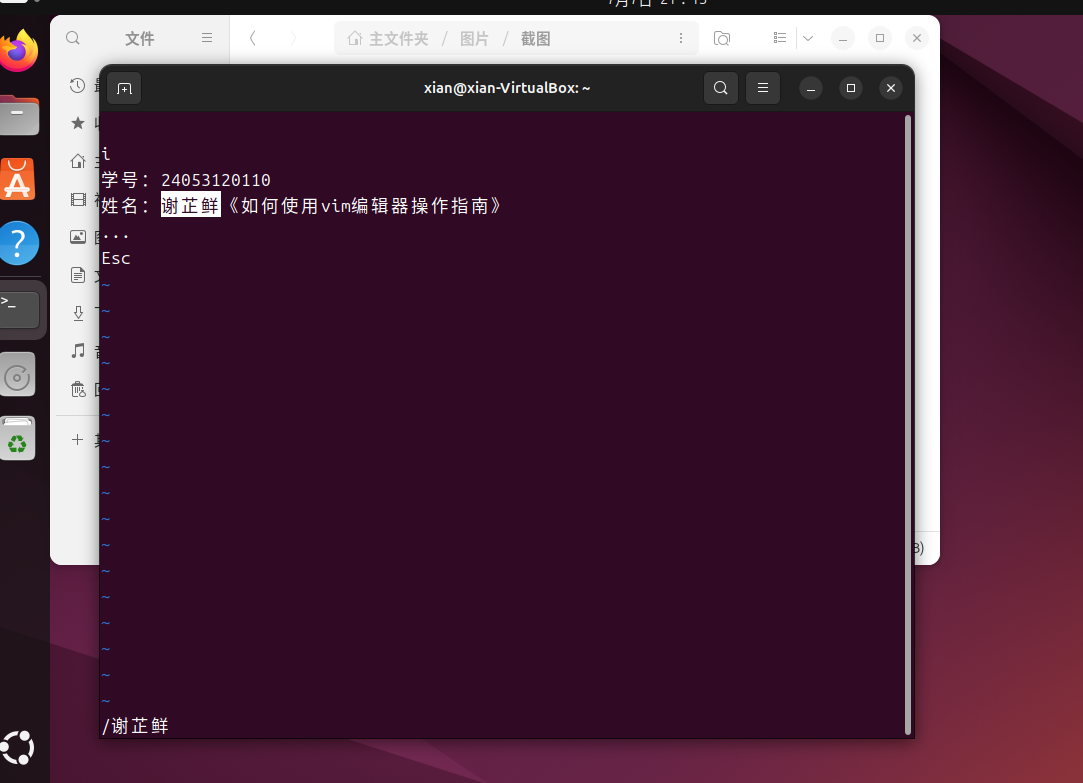
Task: Click 截图 in Files path bar
Action: (535, 39)
